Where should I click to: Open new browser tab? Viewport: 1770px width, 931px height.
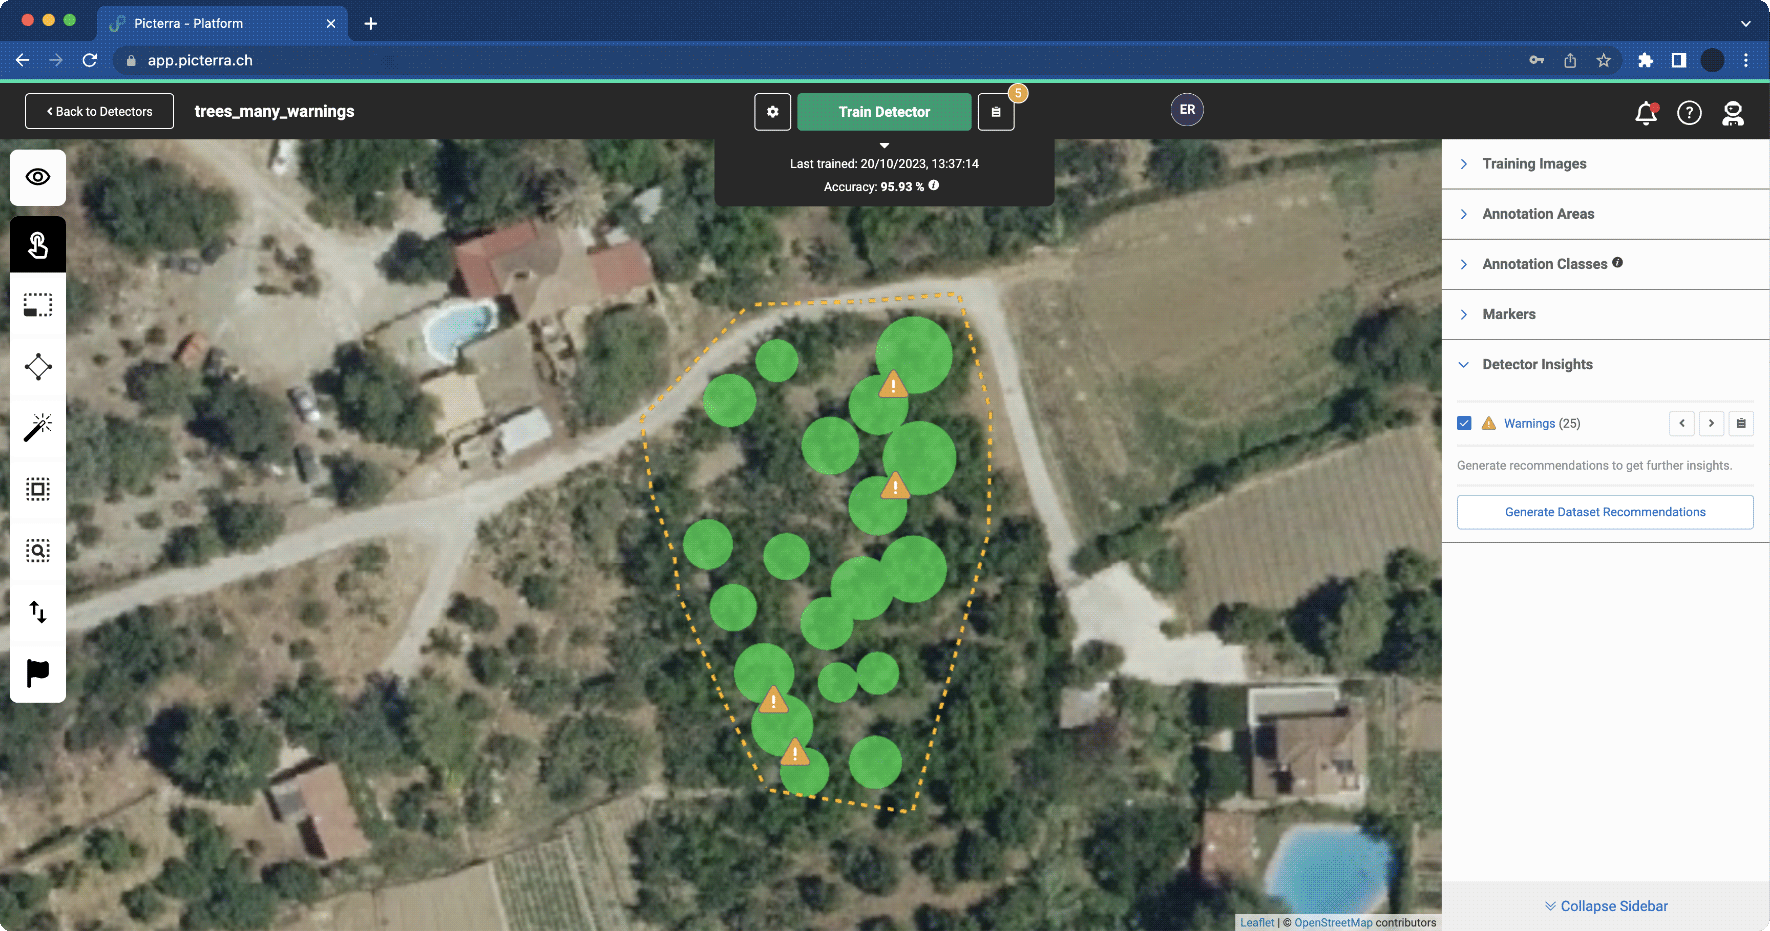coord(371,23)
